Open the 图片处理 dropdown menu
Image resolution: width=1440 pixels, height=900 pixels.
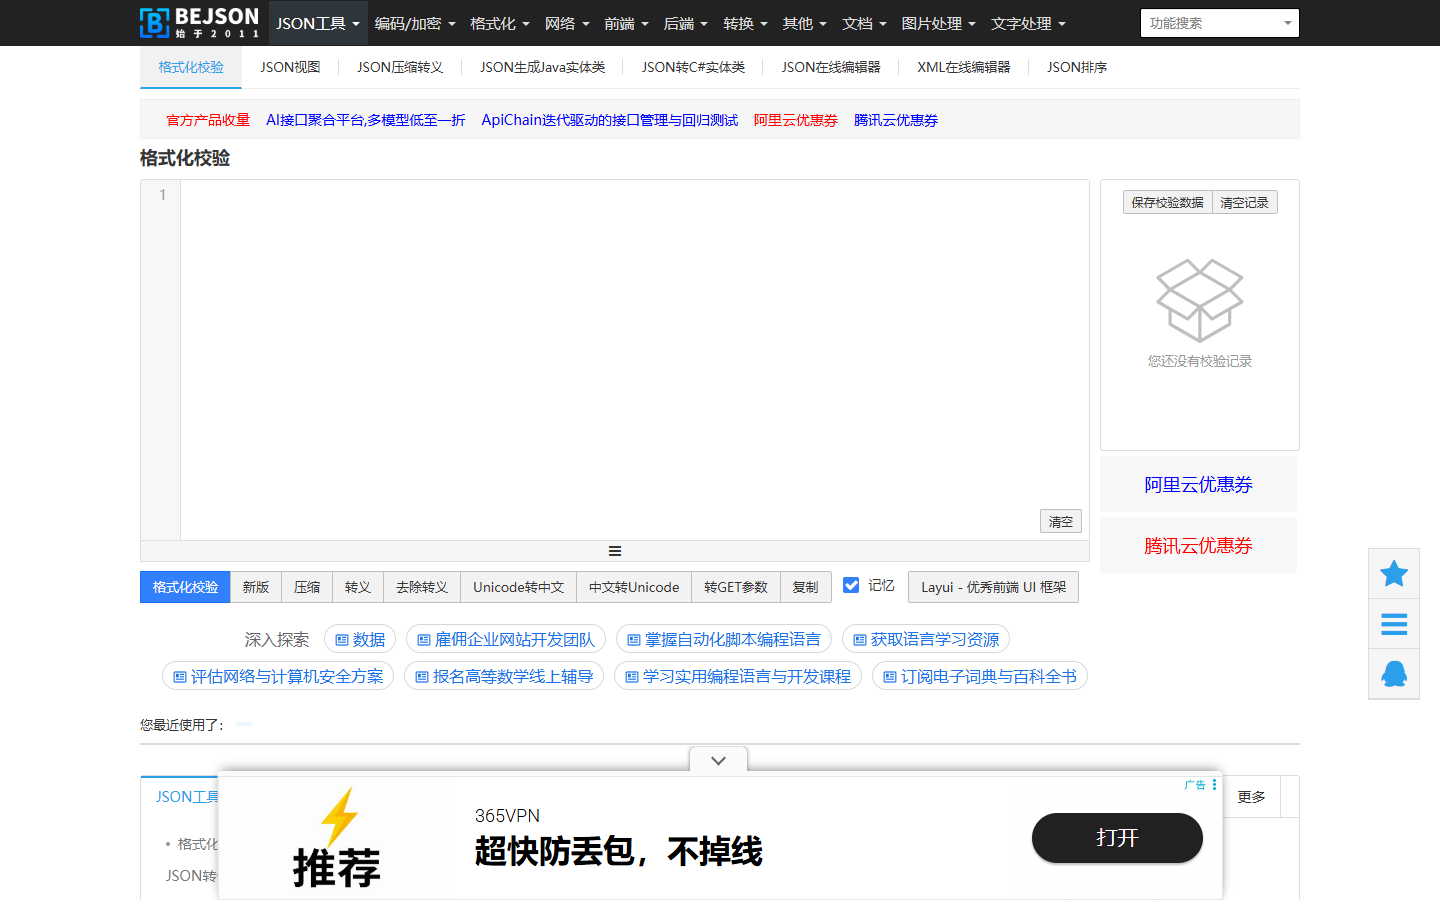[939, 23]
